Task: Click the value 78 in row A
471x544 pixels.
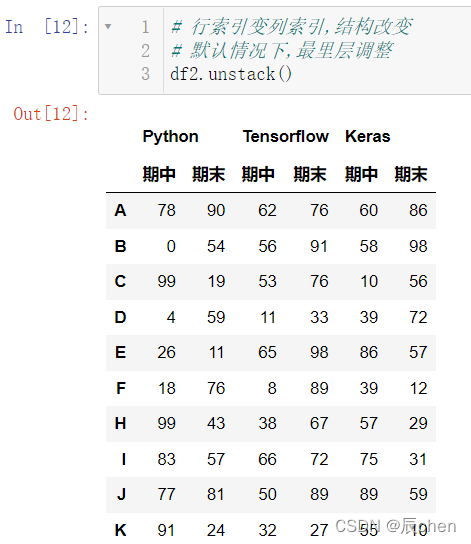Action: (x=166, y=210)
